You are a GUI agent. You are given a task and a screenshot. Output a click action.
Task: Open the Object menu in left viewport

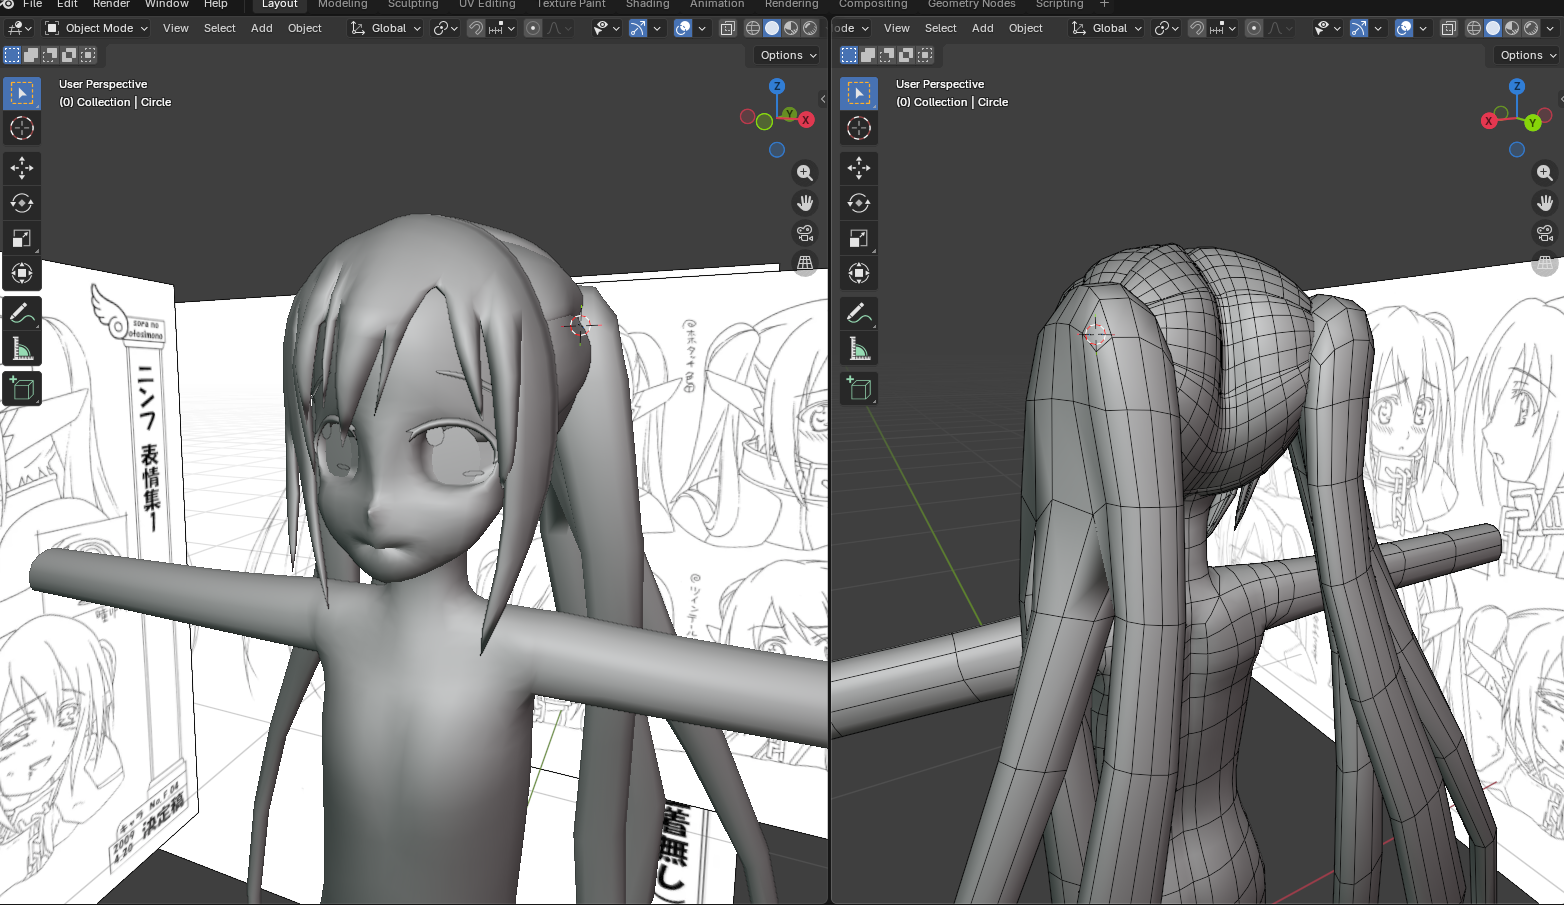304,28
